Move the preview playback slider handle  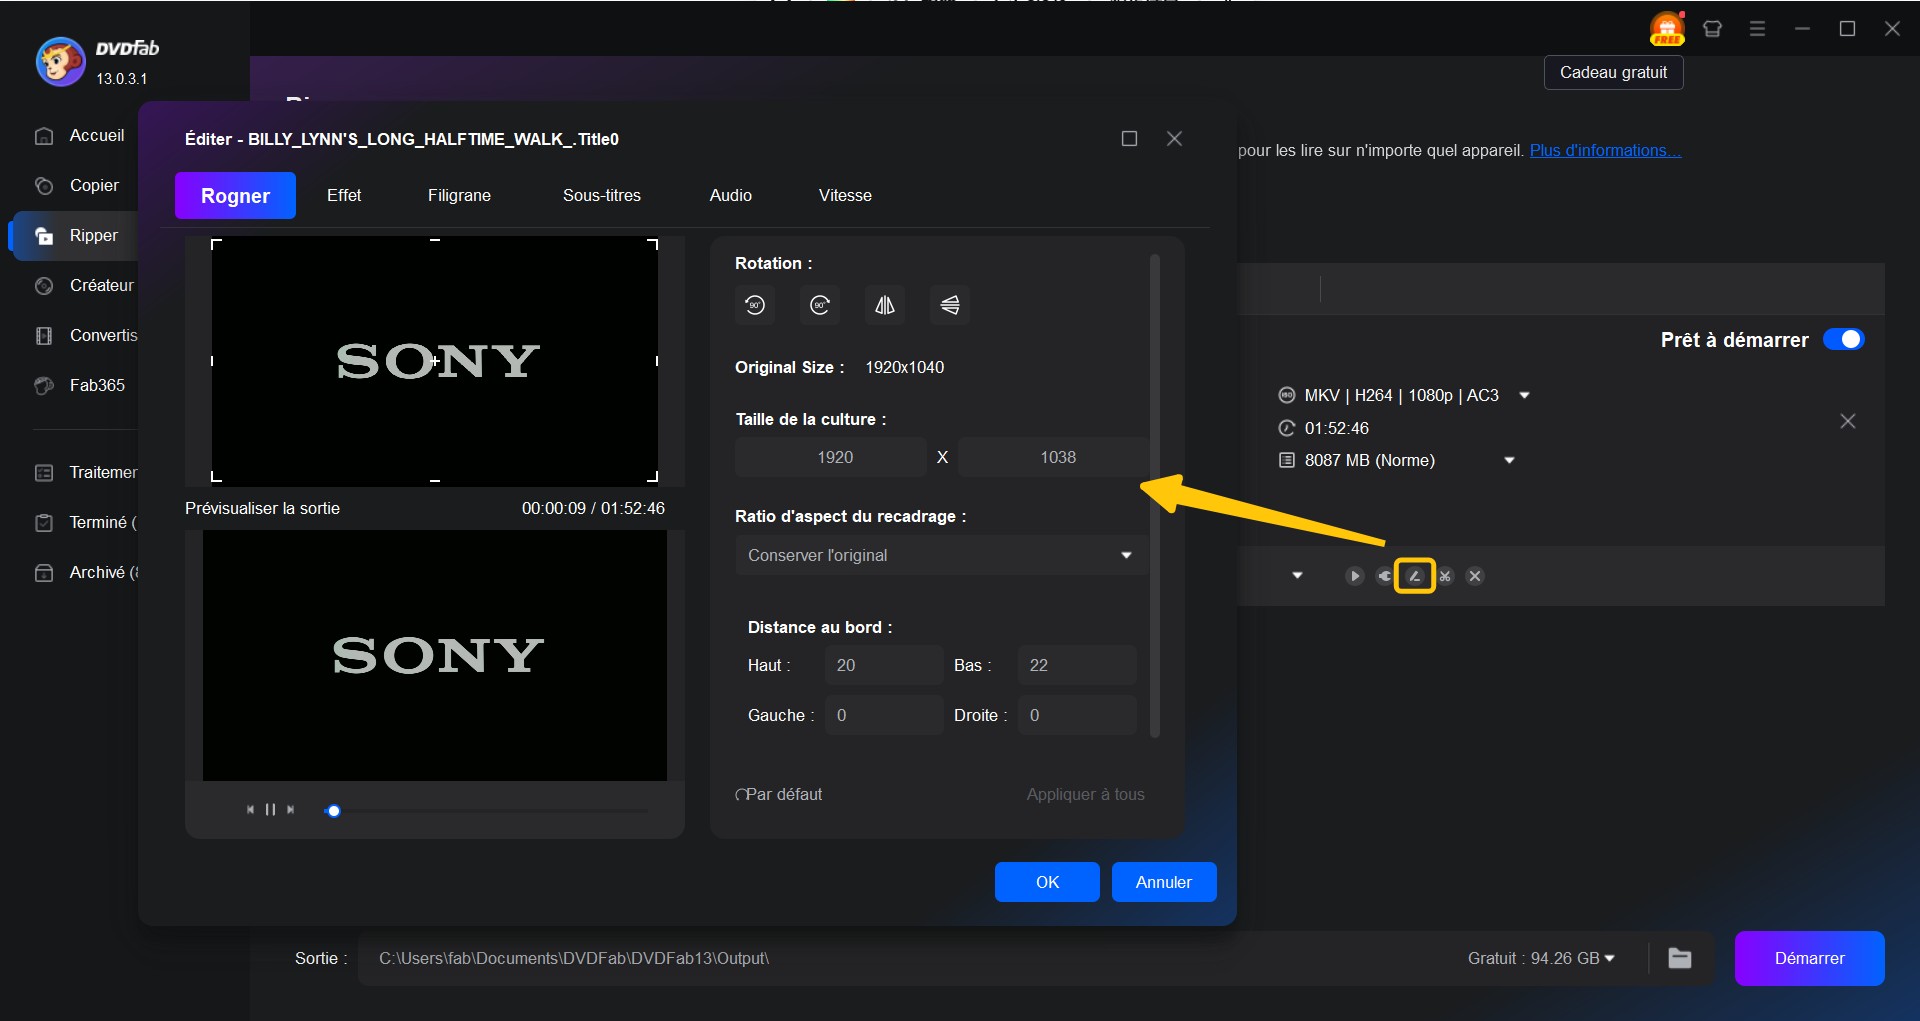tap(334, 811)
